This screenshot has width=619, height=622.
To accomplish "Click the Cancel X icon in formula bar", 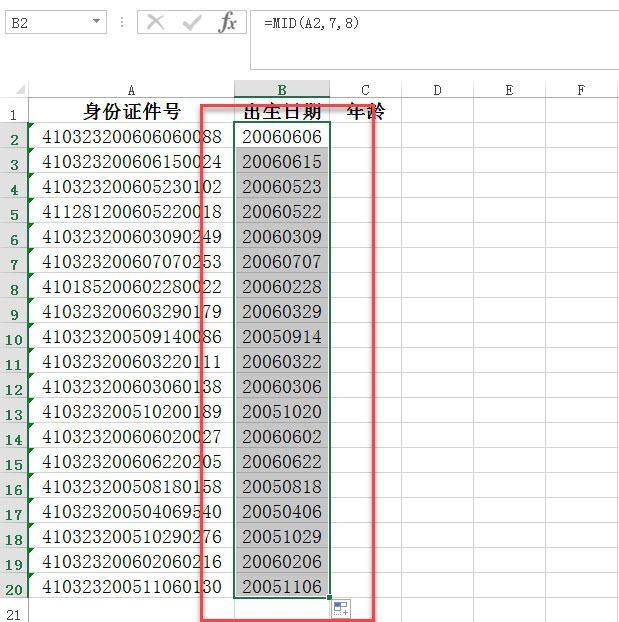I will [156, 22].
